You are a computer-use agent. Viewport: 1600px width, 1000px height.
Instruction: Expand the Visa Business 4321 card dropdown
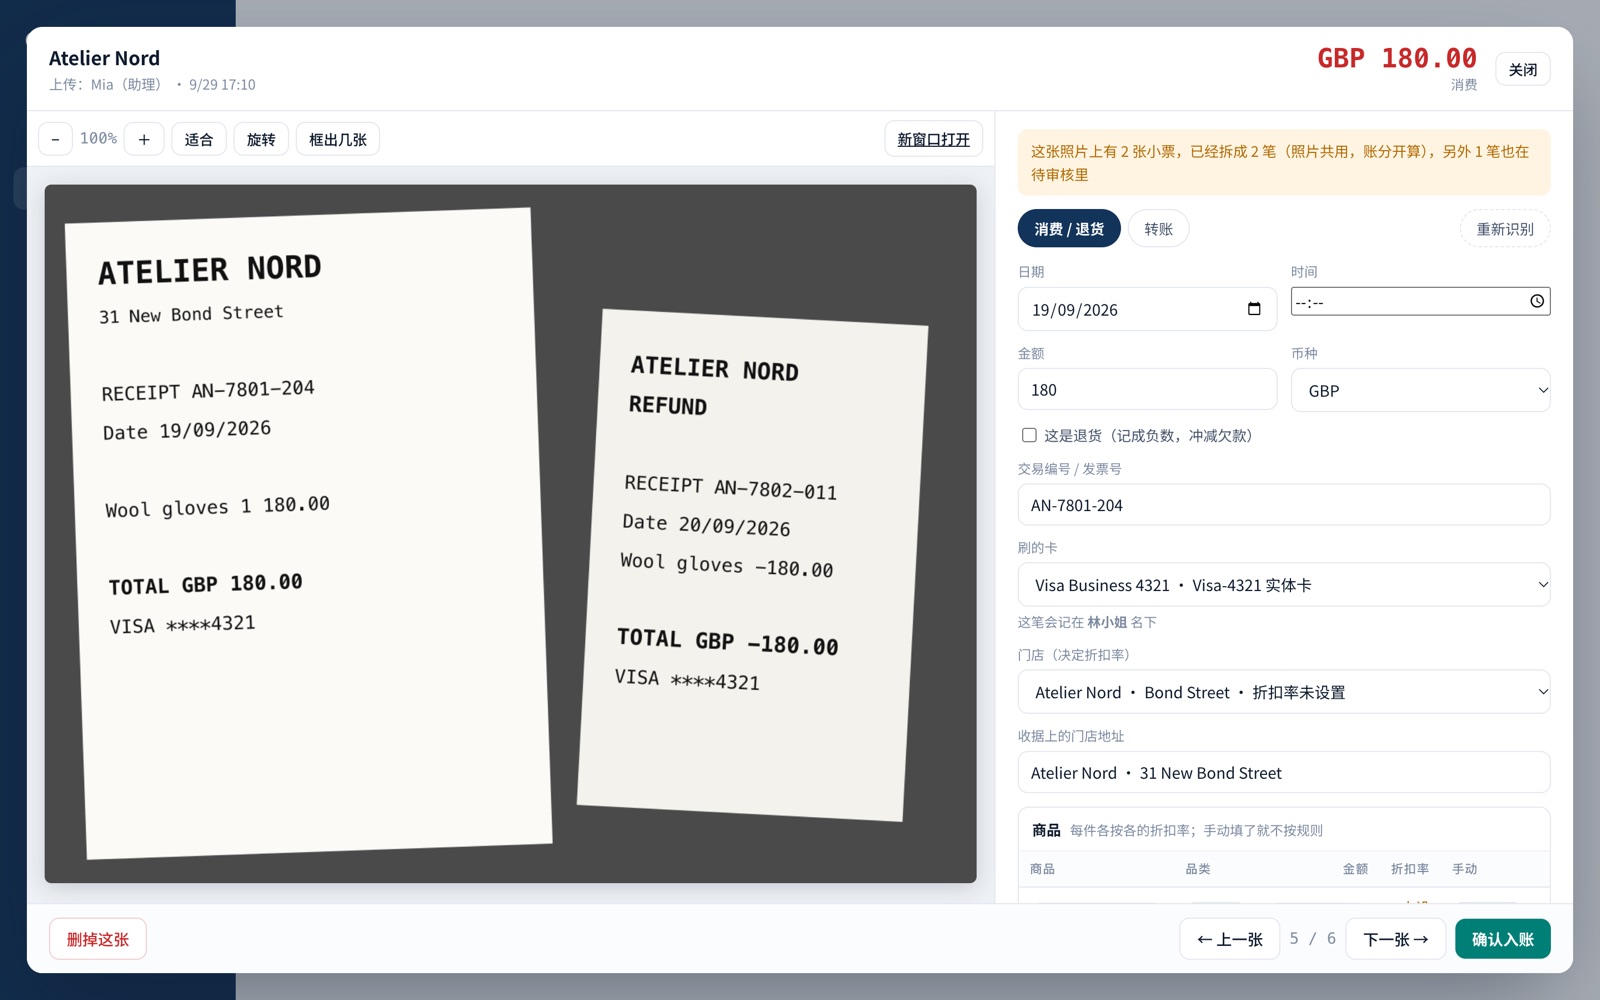click(1284, 585)
